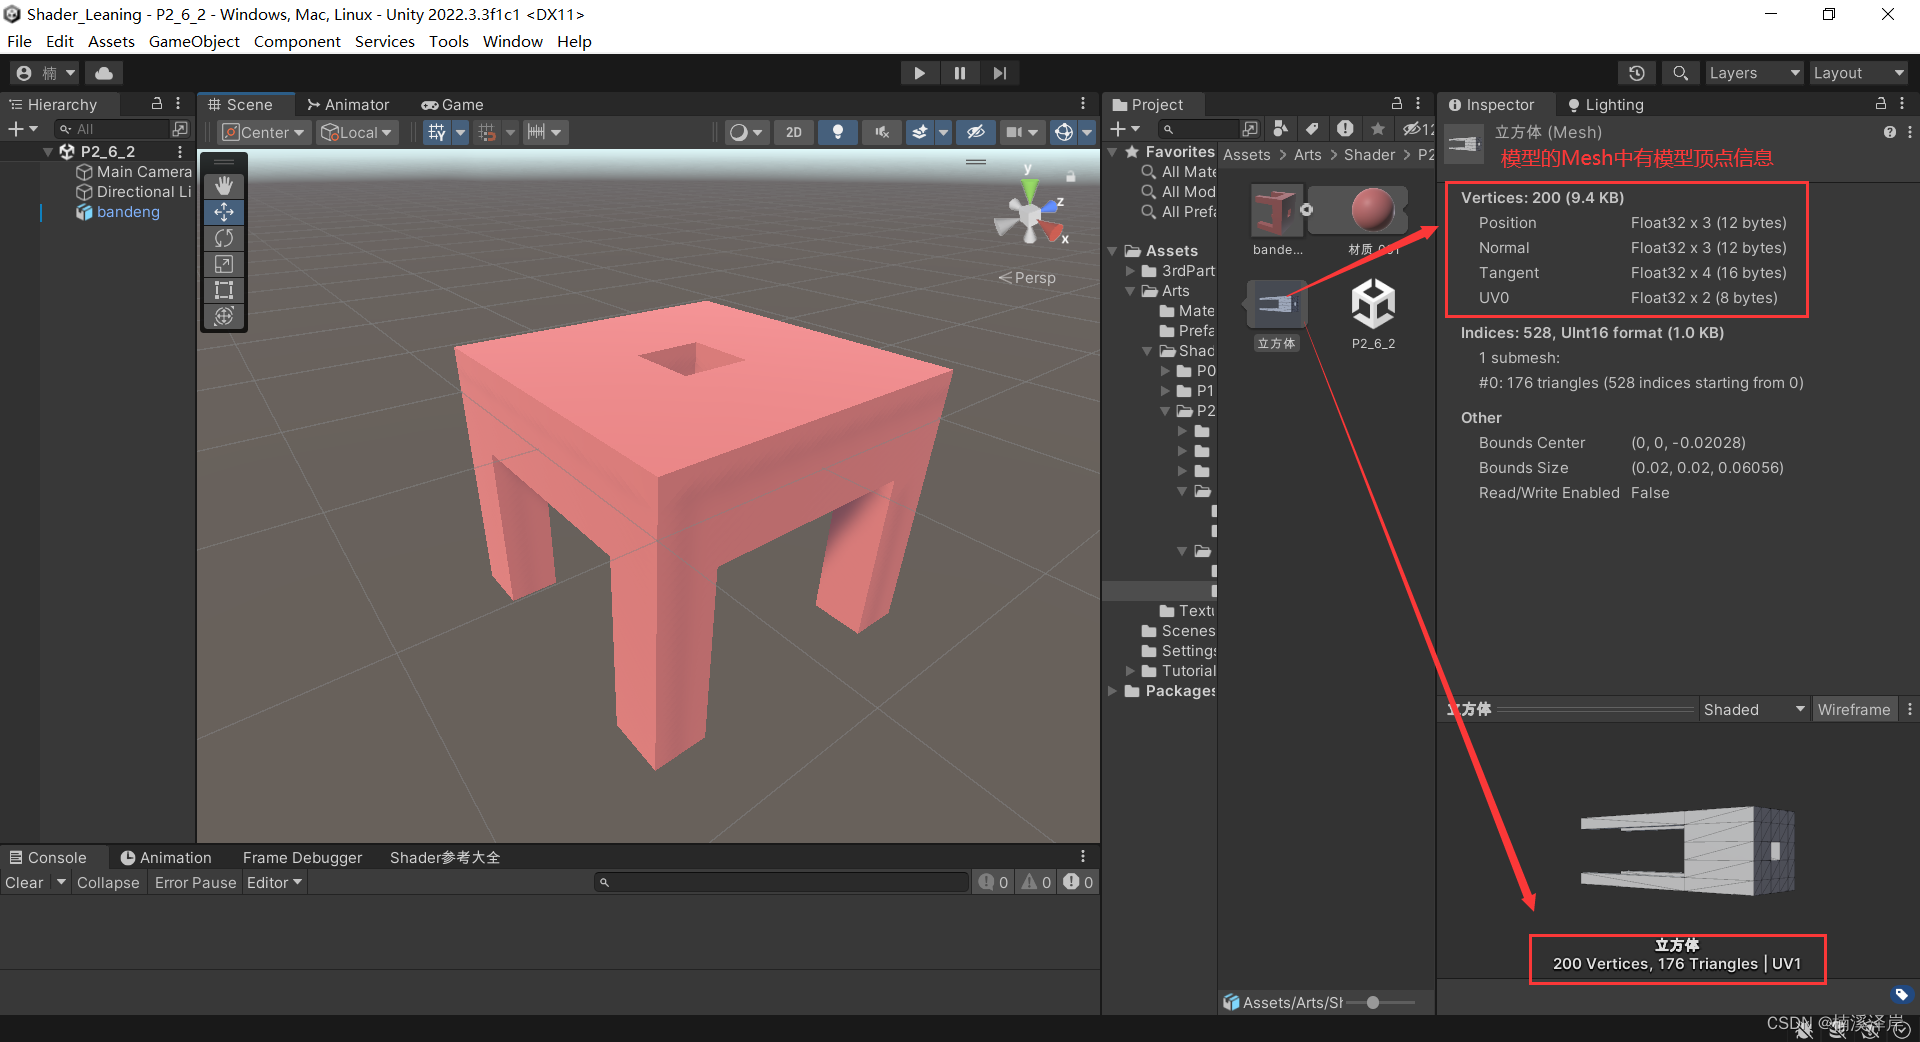Select the Hand view tool
The image size is (1920, 1042).
[224, 186]
